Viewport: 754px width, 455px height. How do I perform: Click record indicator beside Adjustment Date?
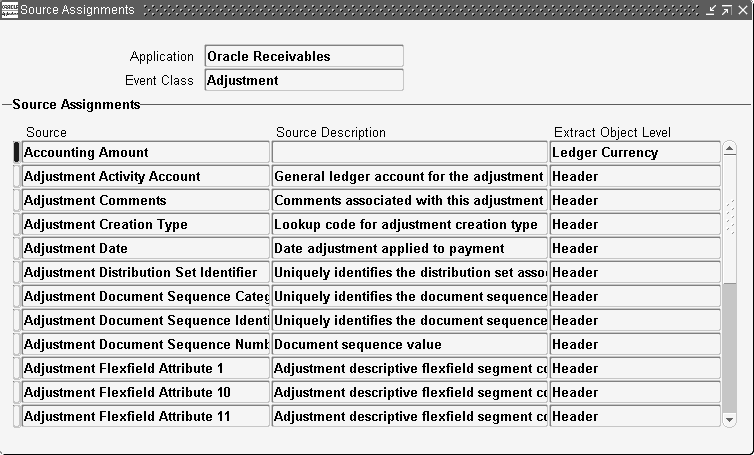17,248
